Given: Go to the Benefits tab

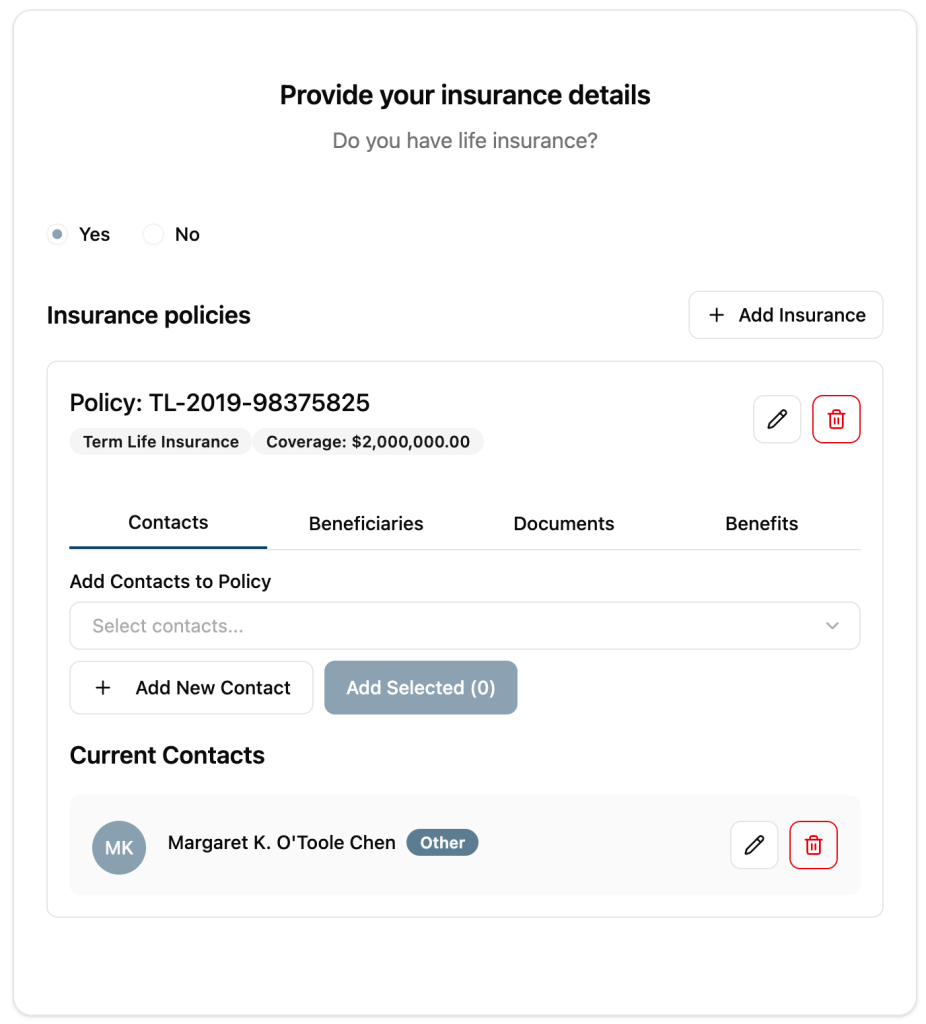Looking at the screenshot, I should coord(762,524).
